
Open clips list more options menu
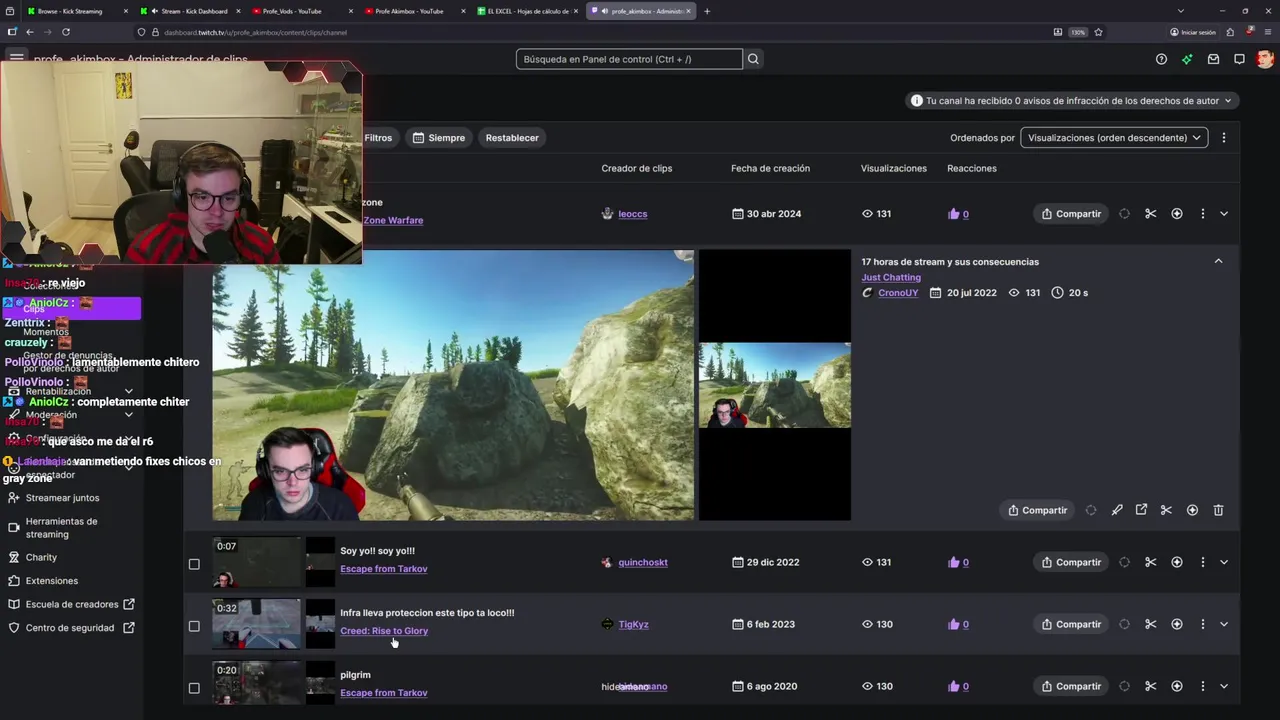click(x=1223, y=137)
